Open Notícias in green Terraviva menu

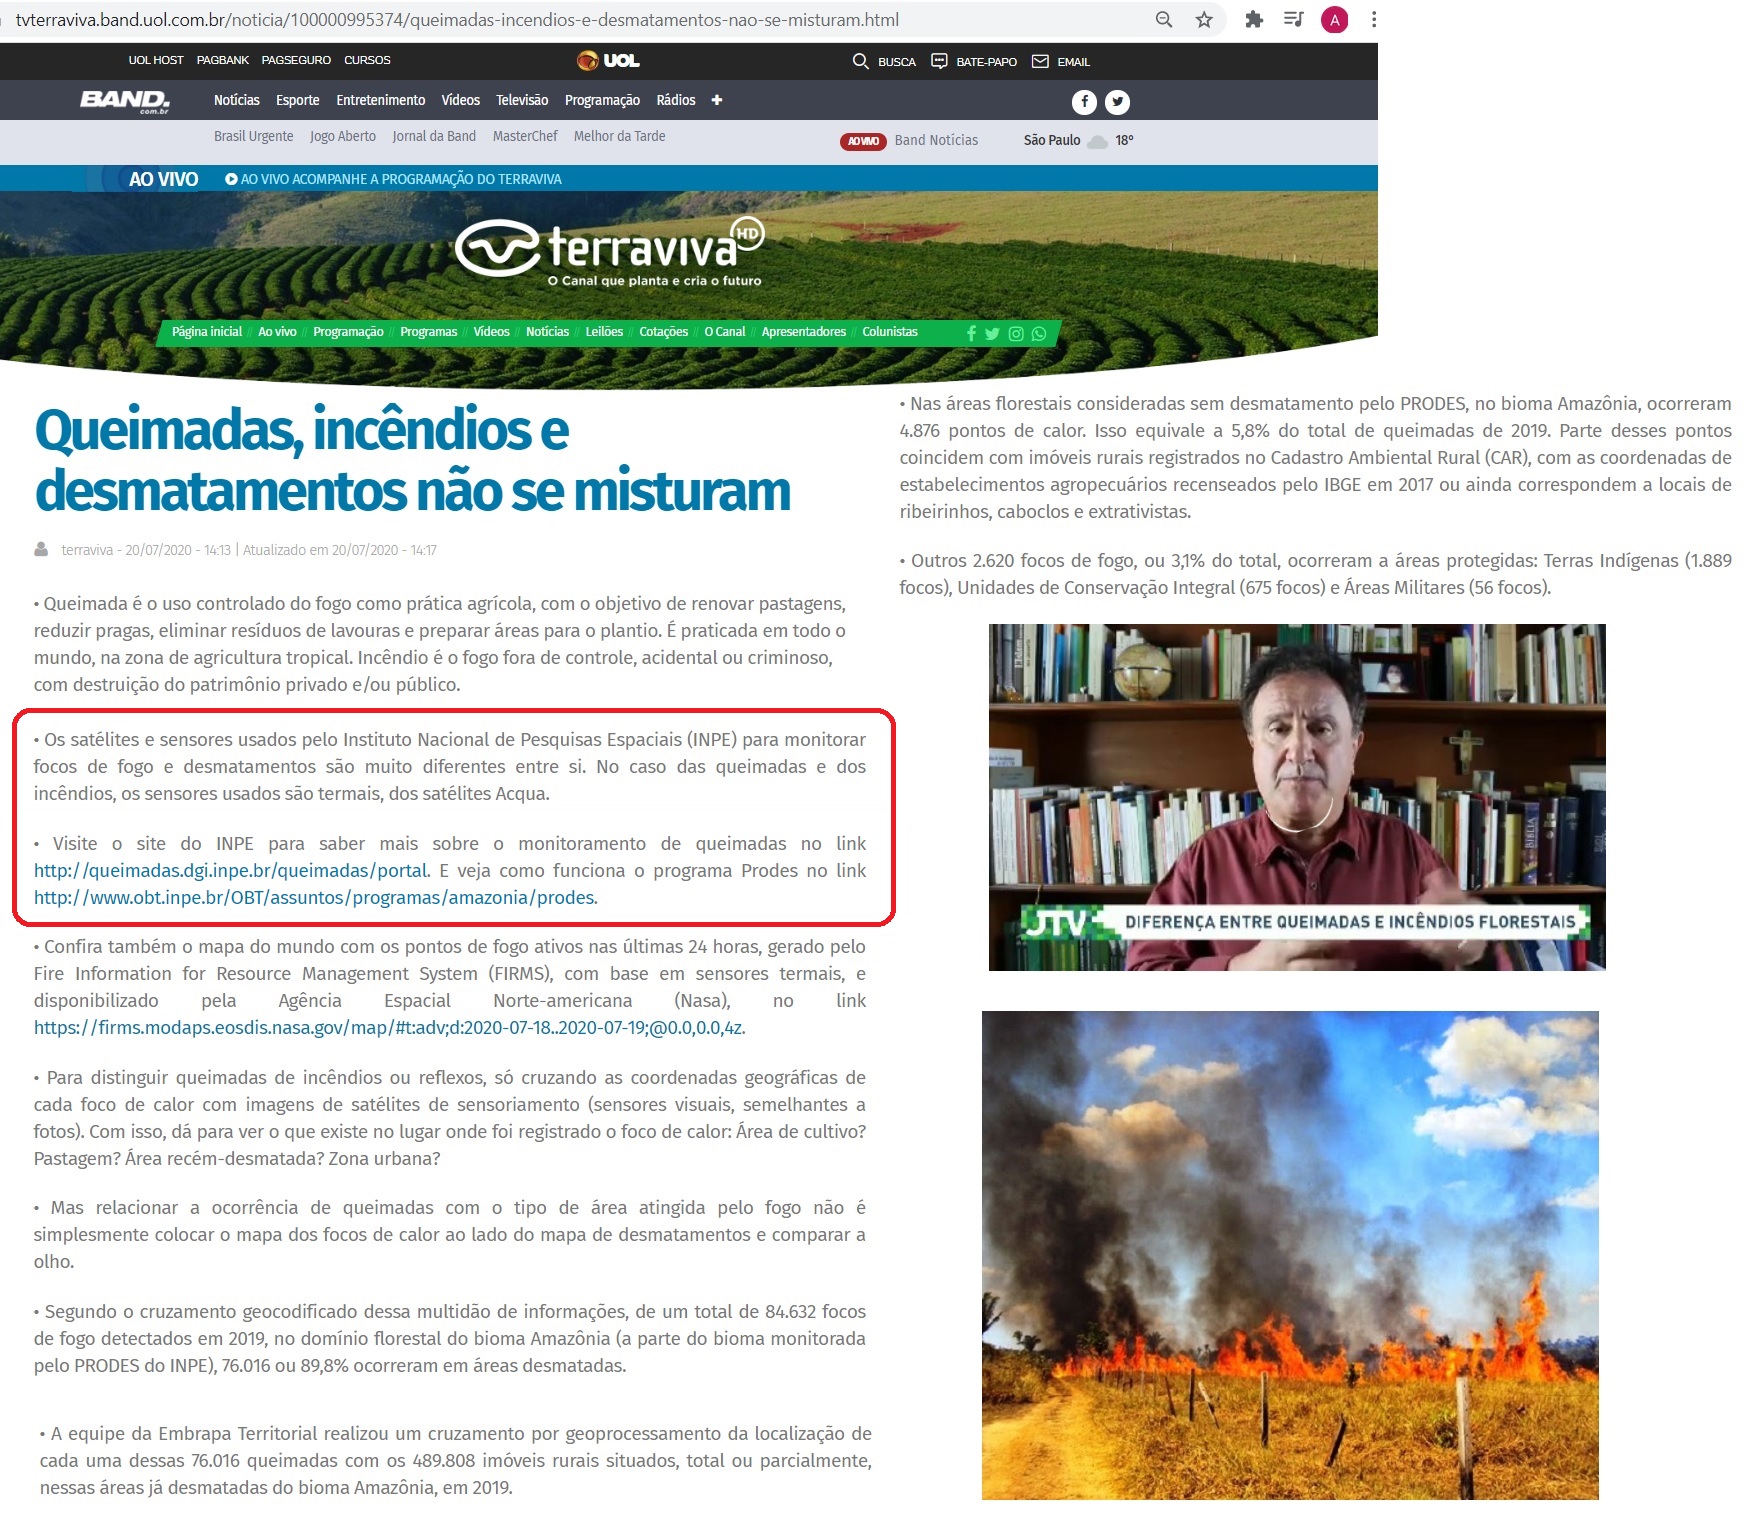547,332
